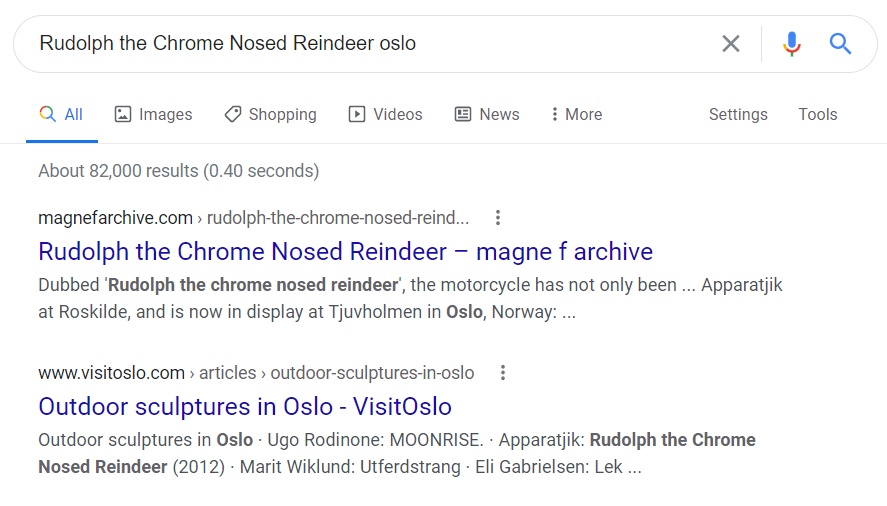Start voice search with the microphone icon
The width and height of the screenshot is (887, 506).
coord(792,44)
